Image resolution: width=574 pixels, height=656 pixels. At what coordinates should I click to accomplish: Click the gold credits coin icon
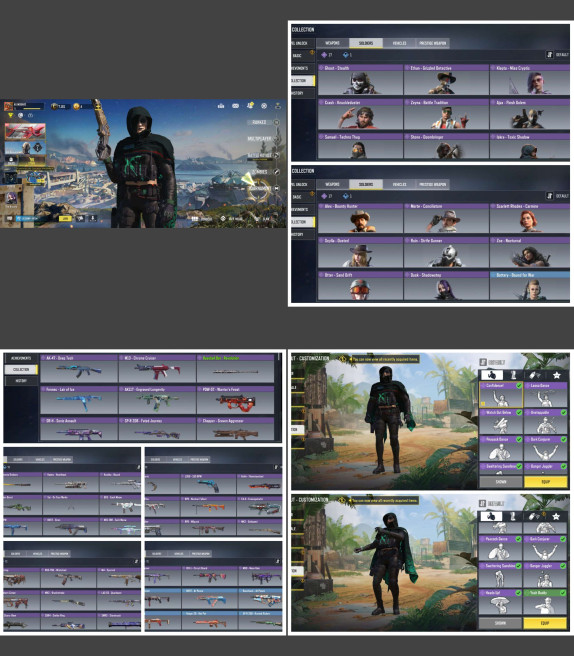(77, 106)
